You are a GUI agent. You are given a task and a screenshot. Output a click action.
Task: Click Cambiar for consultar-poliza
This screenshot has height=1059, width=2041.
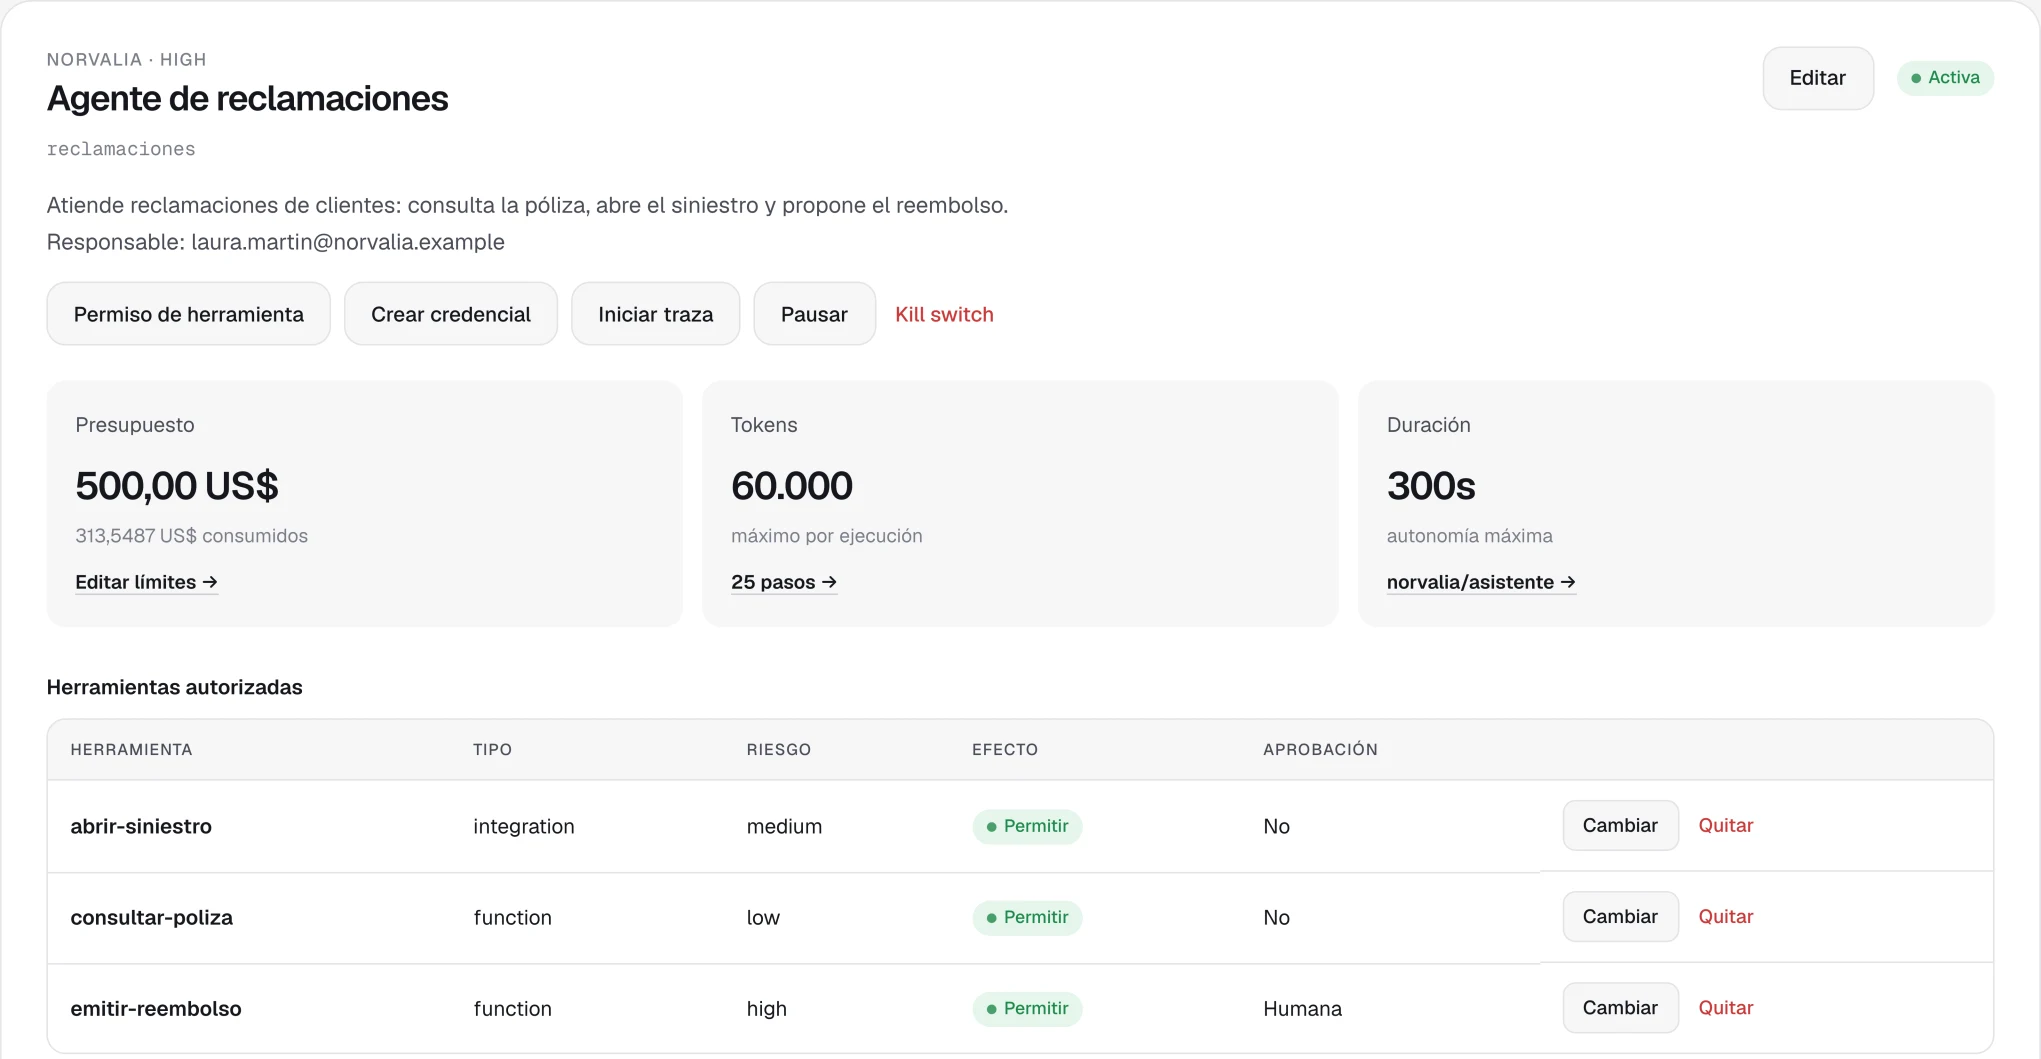pyautogui.click(x=1620, y=916)
